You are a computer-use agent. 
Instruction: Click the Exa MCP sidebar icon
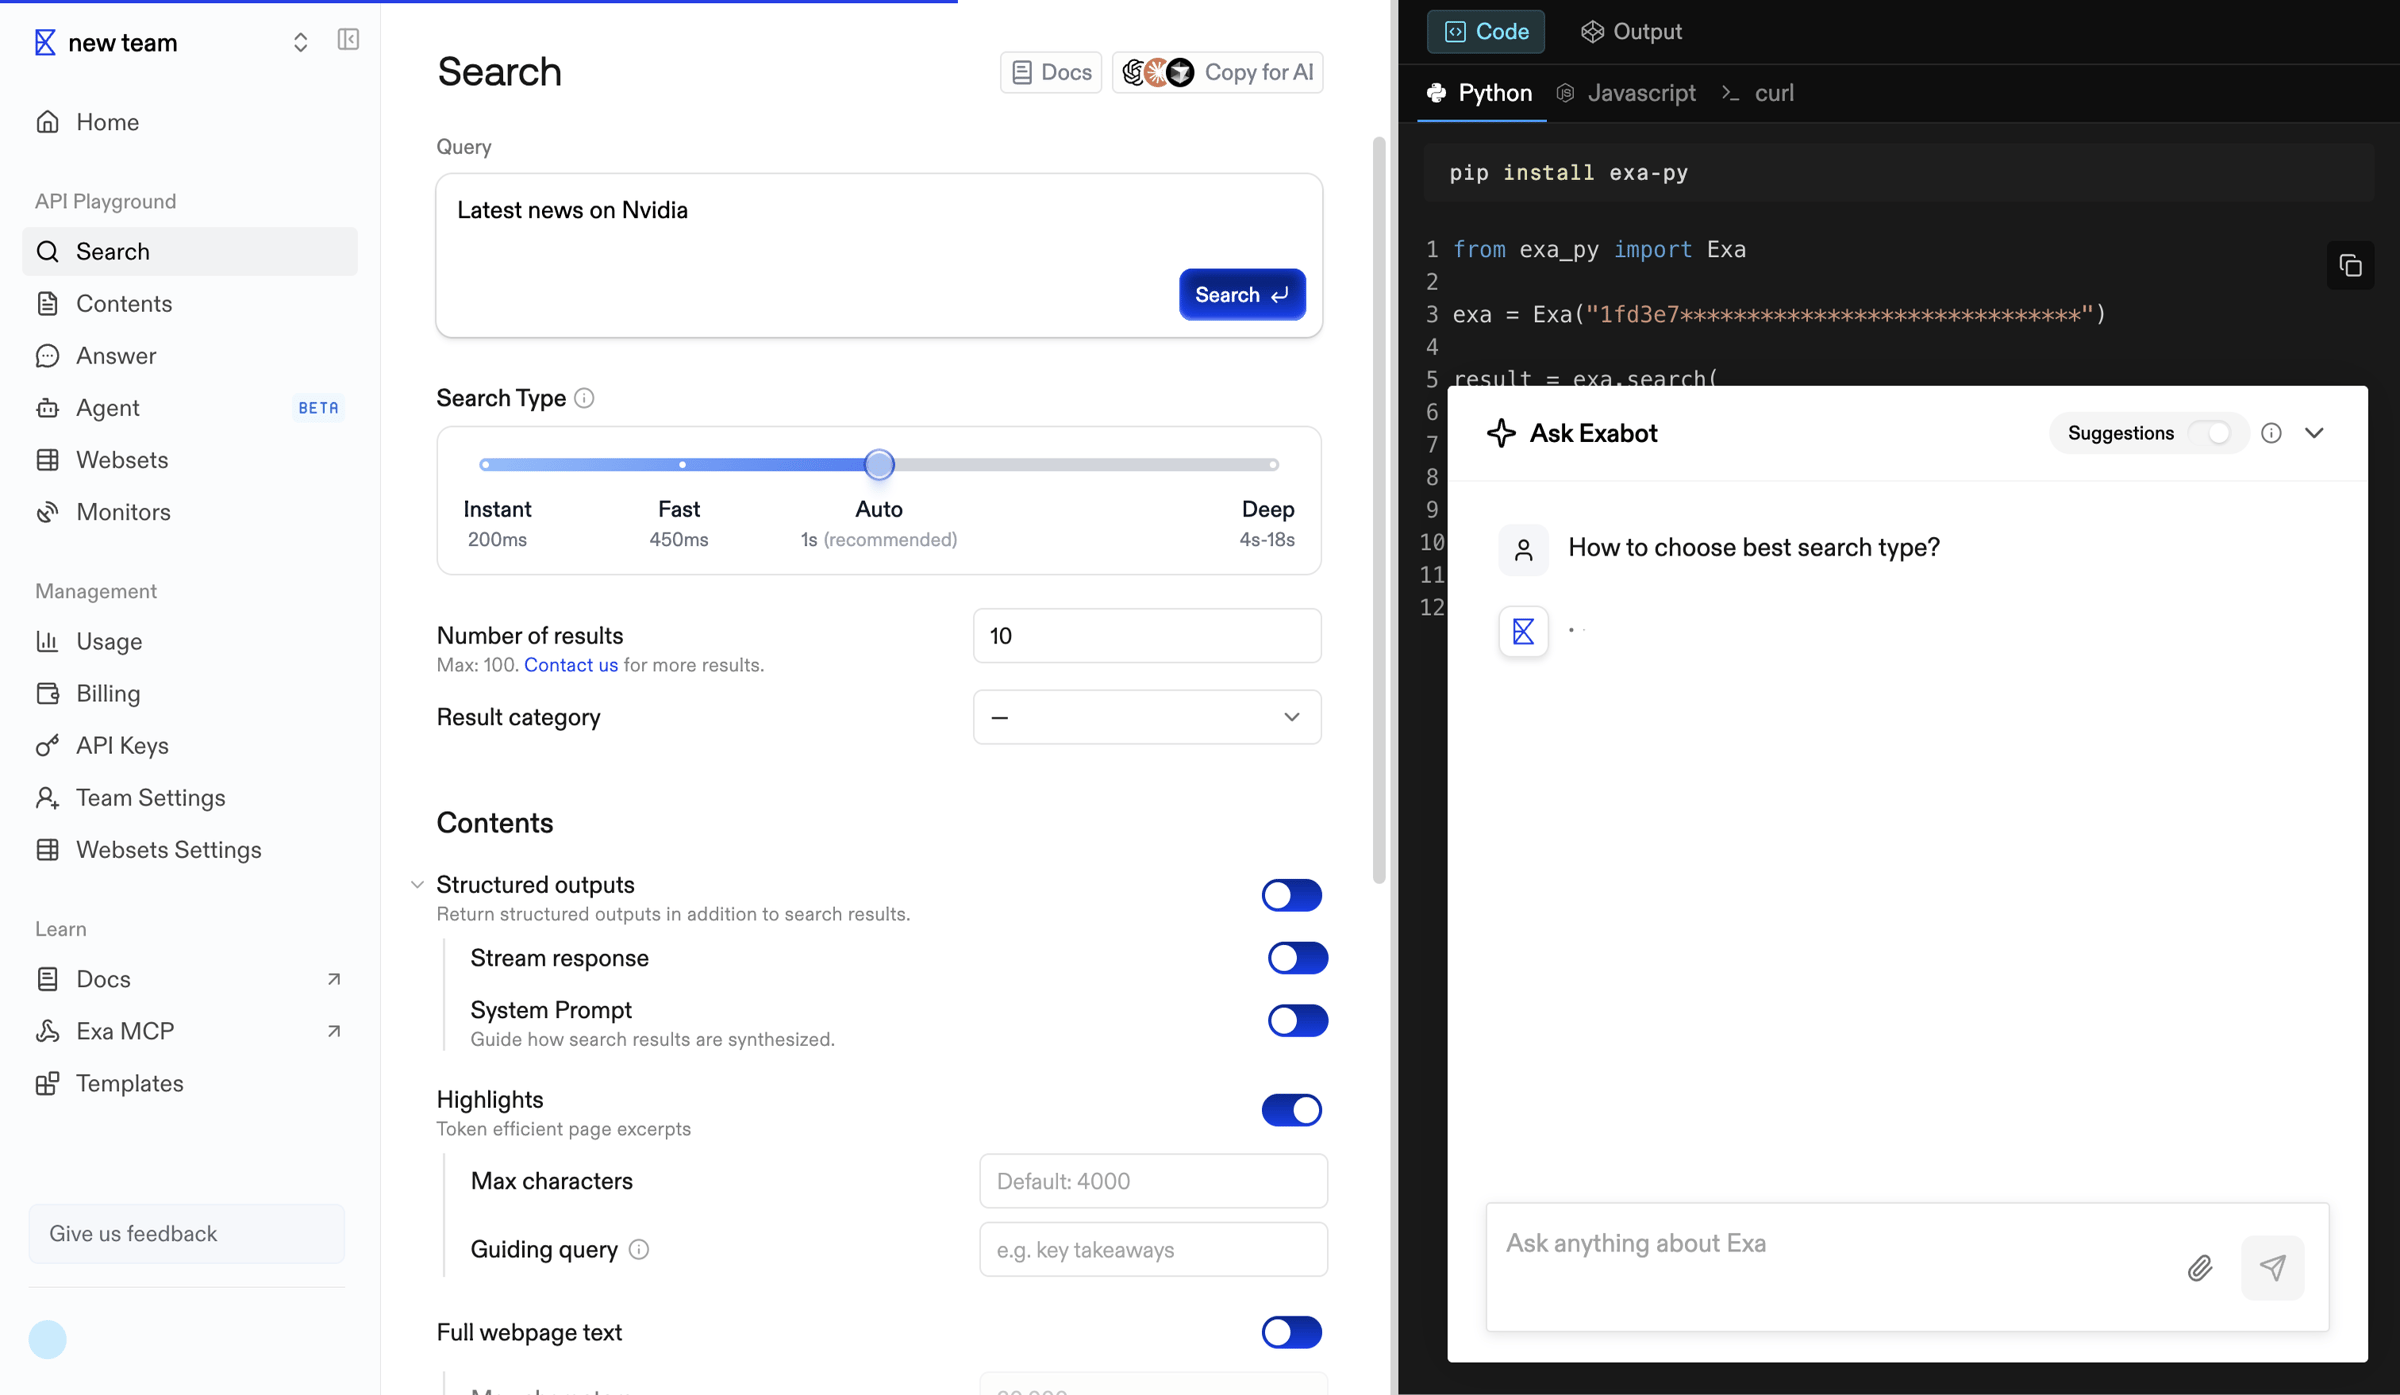[x=47, y=1031]
